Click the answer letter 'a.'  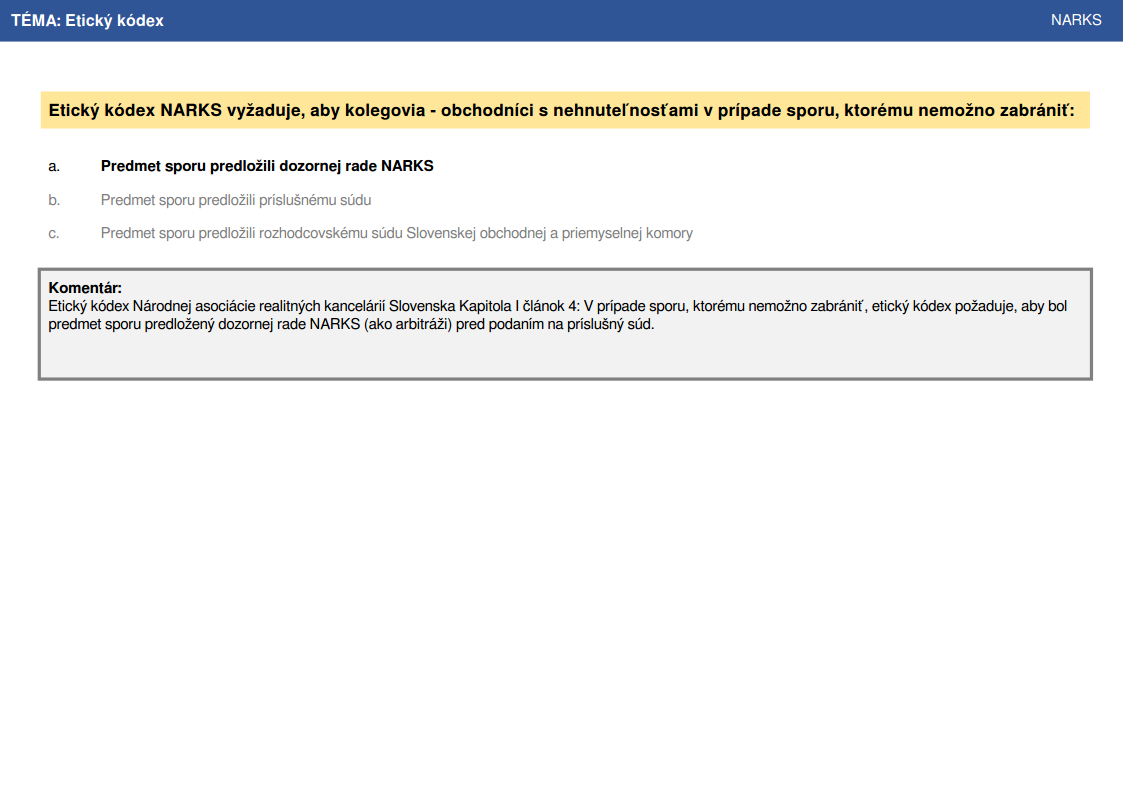coord(54,167)
